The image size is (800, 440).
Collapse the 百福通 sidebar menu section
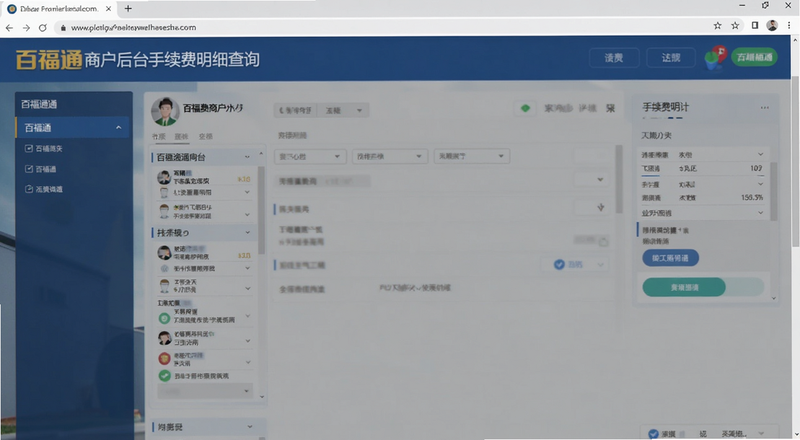pyautogui.click(x=118, y=128)
